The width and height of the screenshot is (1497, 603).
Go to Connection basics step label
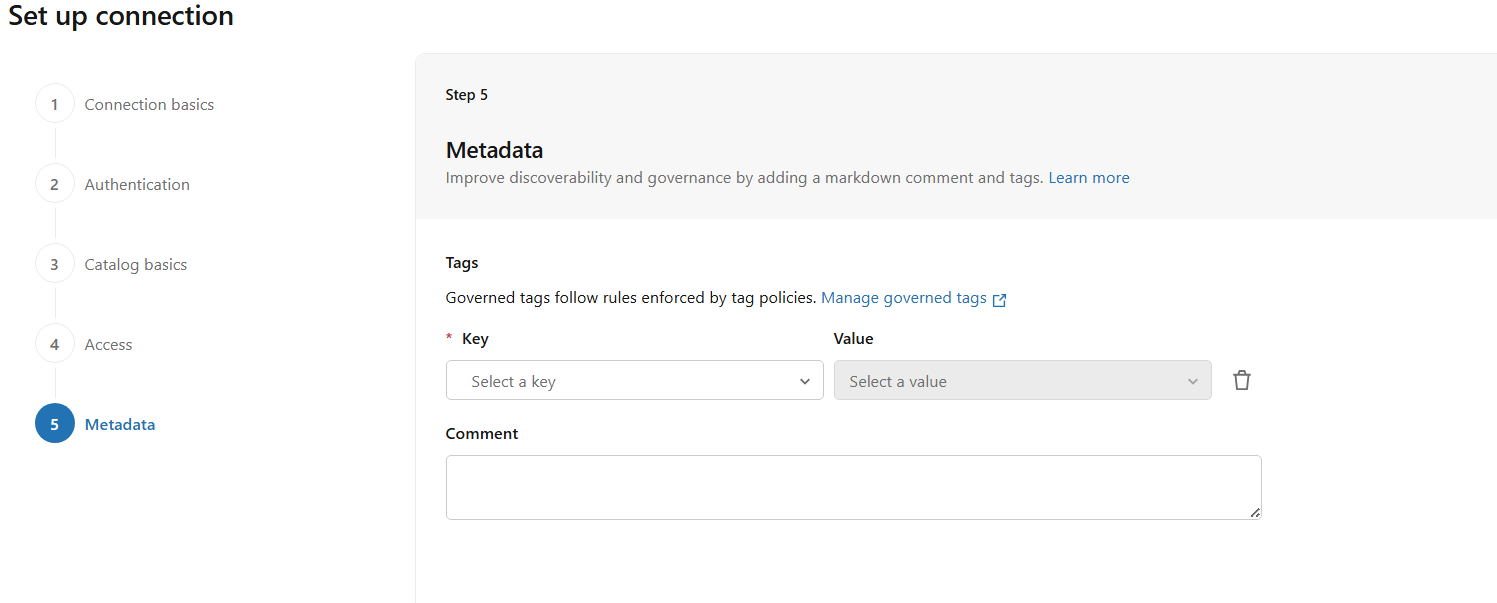[149, 104]
